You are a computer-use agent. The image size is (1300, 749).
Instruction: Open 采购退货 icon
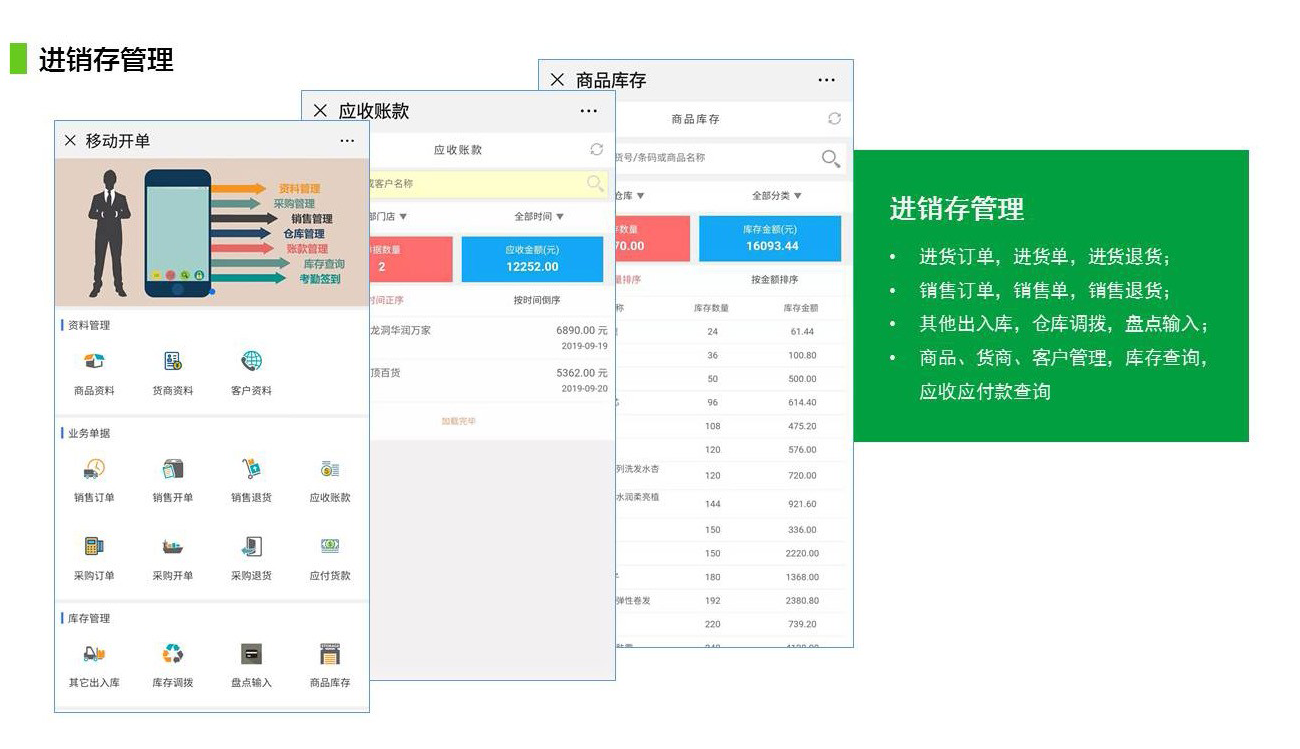[x=251, y=546]
